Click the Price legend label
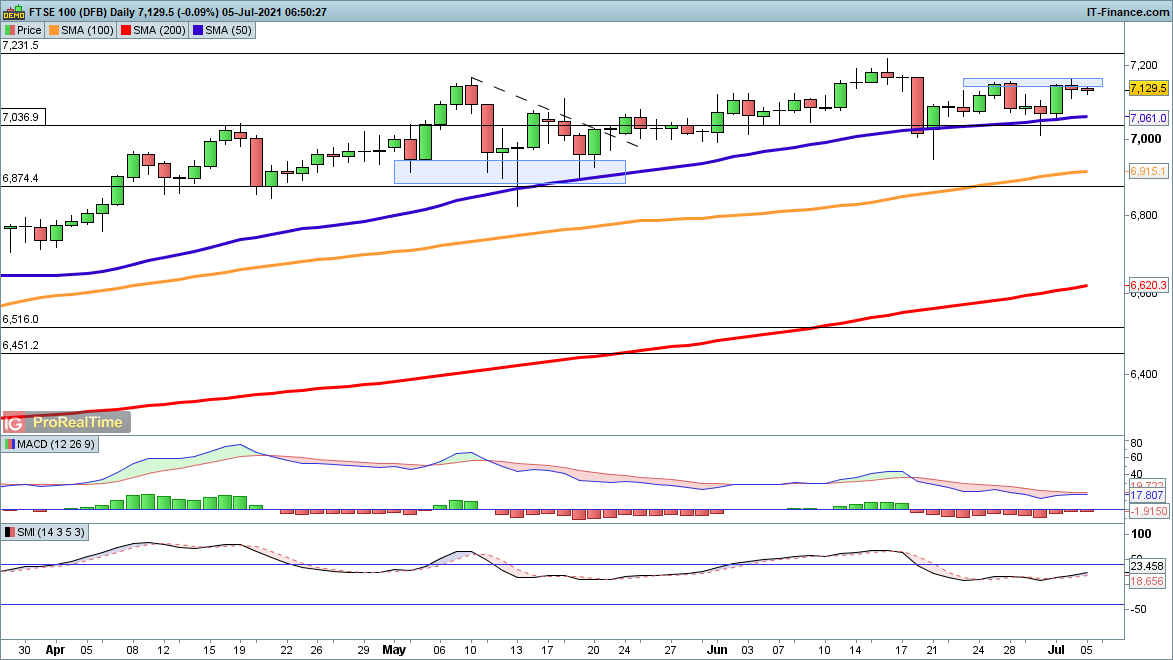The width and height of the screenshot is (1173, 660). [x=25, y=30]
